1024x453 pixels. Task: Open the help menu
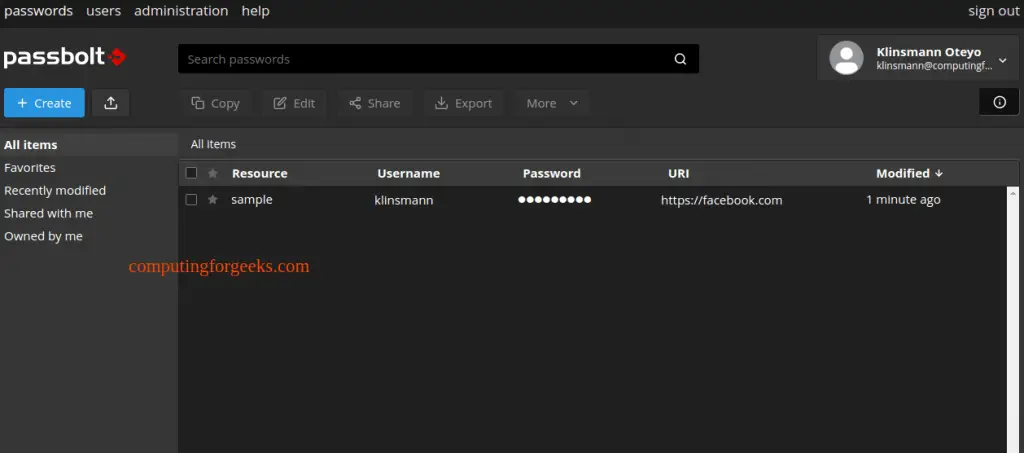pos(255,11)
